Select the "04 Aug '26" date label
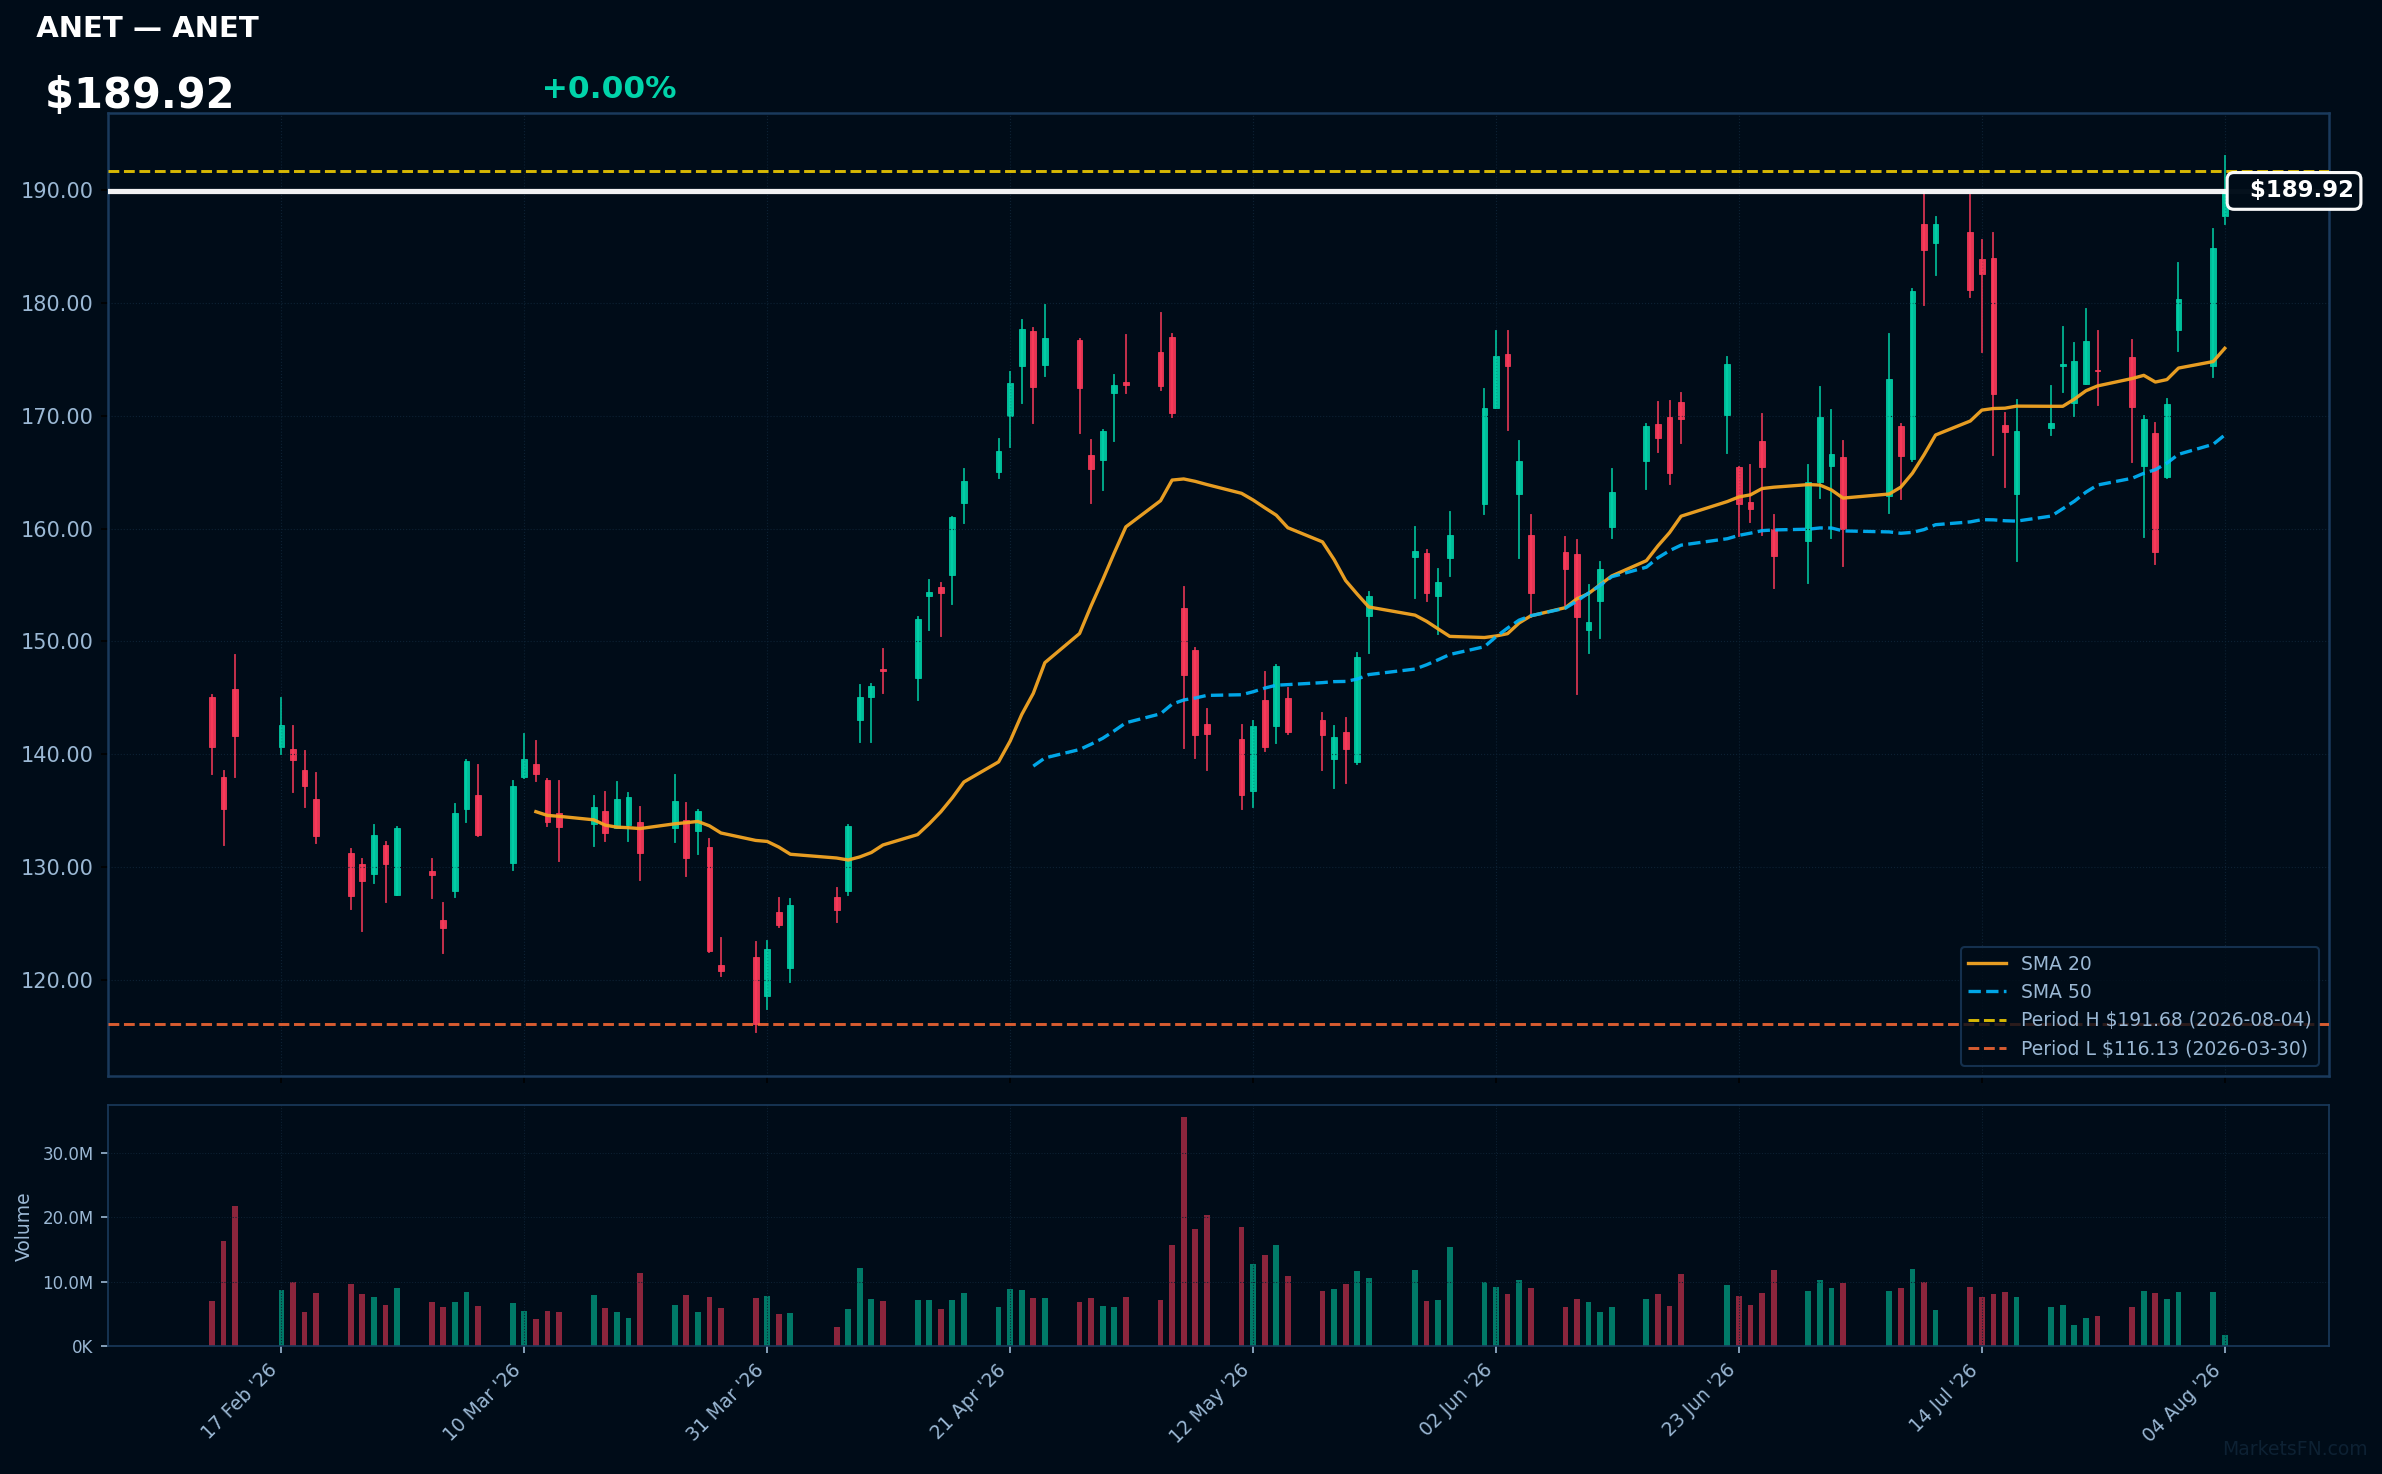Viewport: 2382px width, 1474px height. point(2183,1401)
